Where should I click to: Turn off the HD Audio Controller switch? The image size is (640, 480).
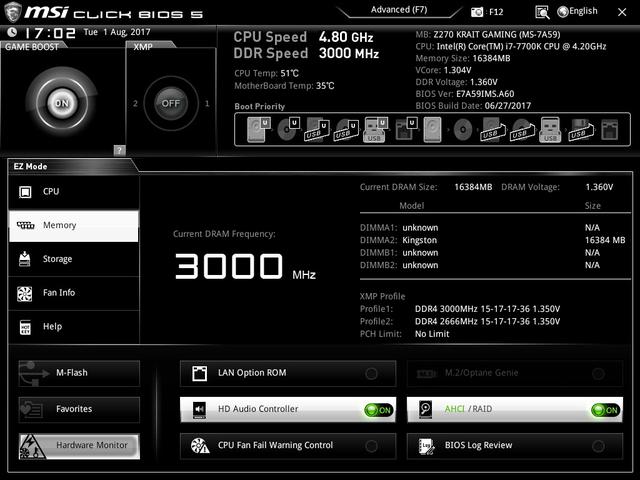coord(379,410)
